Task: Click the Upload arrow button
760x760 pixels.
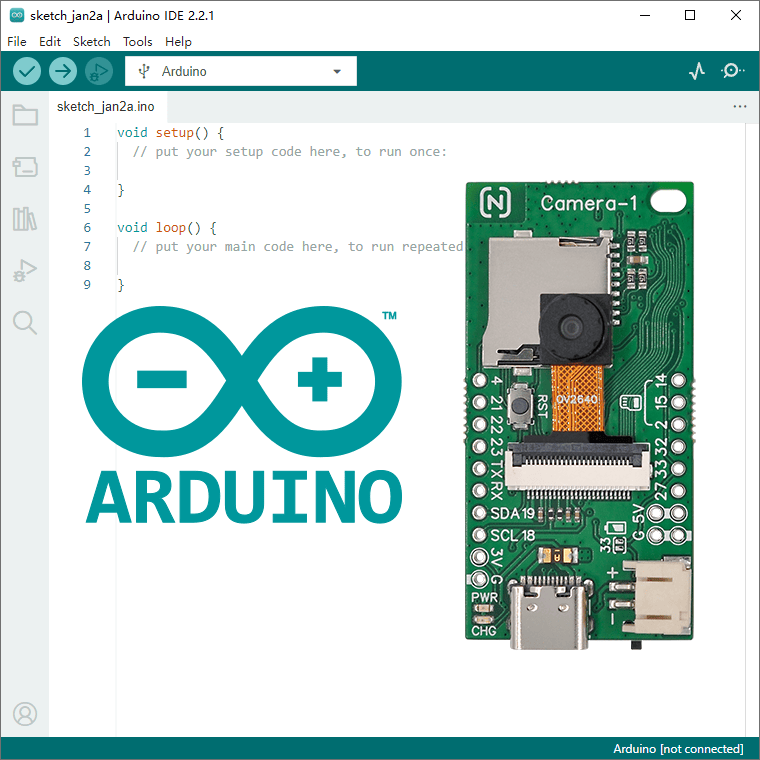Action: (63, 71)
